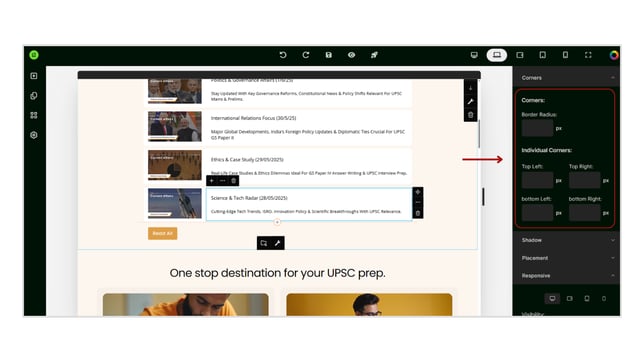Viewport: 644px width, 362px height.
Task: Click the right card image with man in glasses
Action: [x=369, y=304]
